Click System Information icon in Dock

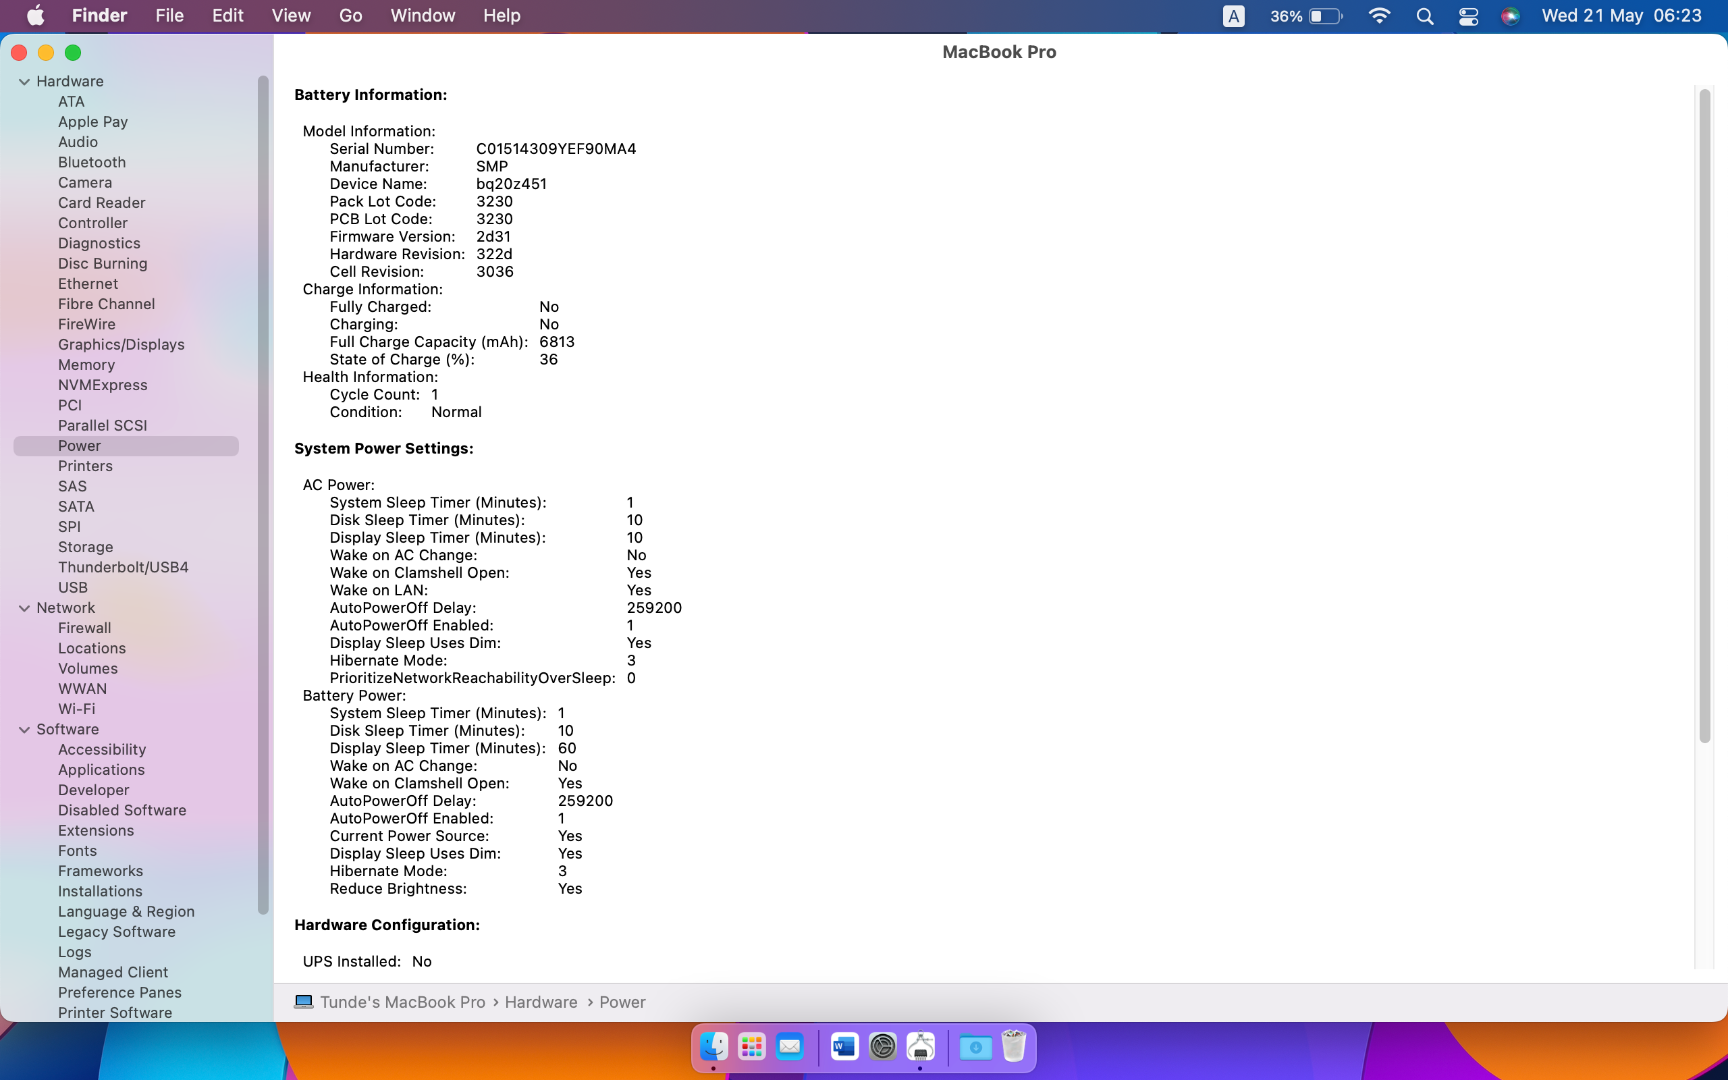[921, 1047]
